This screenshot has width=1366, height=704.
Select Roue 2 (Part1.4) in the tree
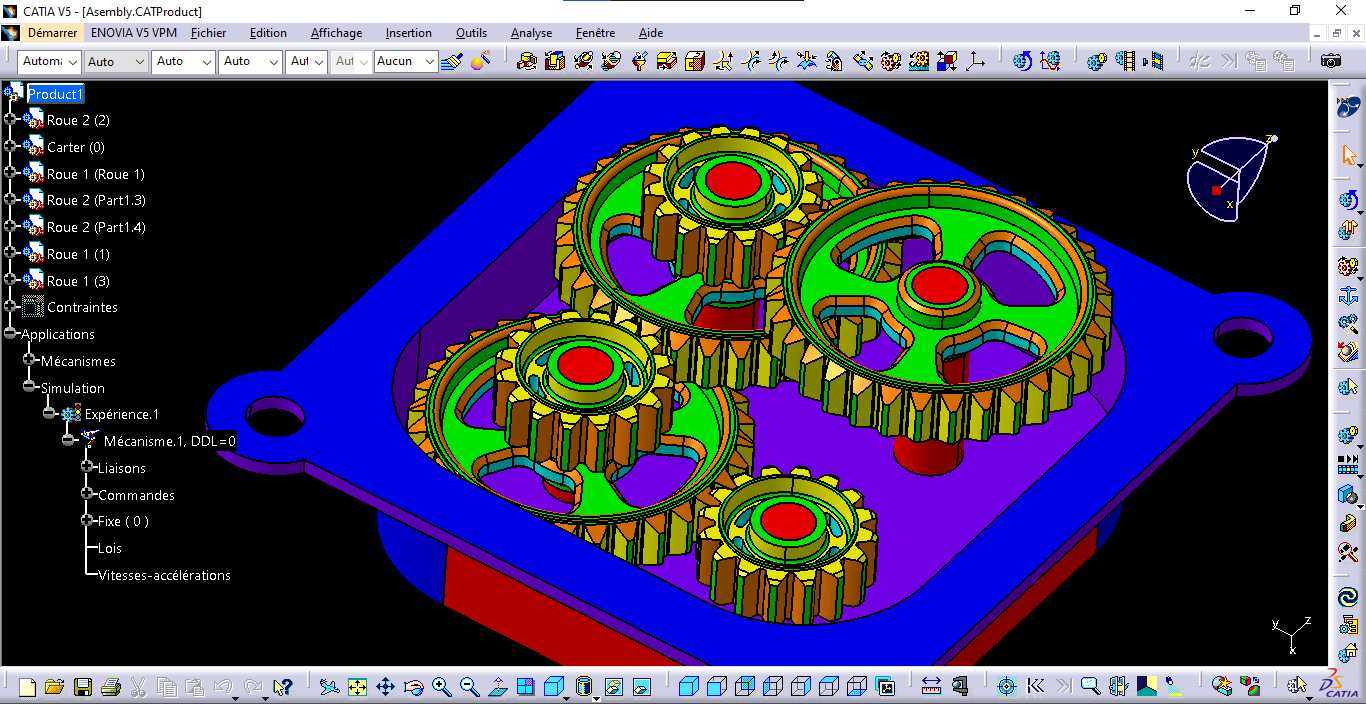pos(96,227)
